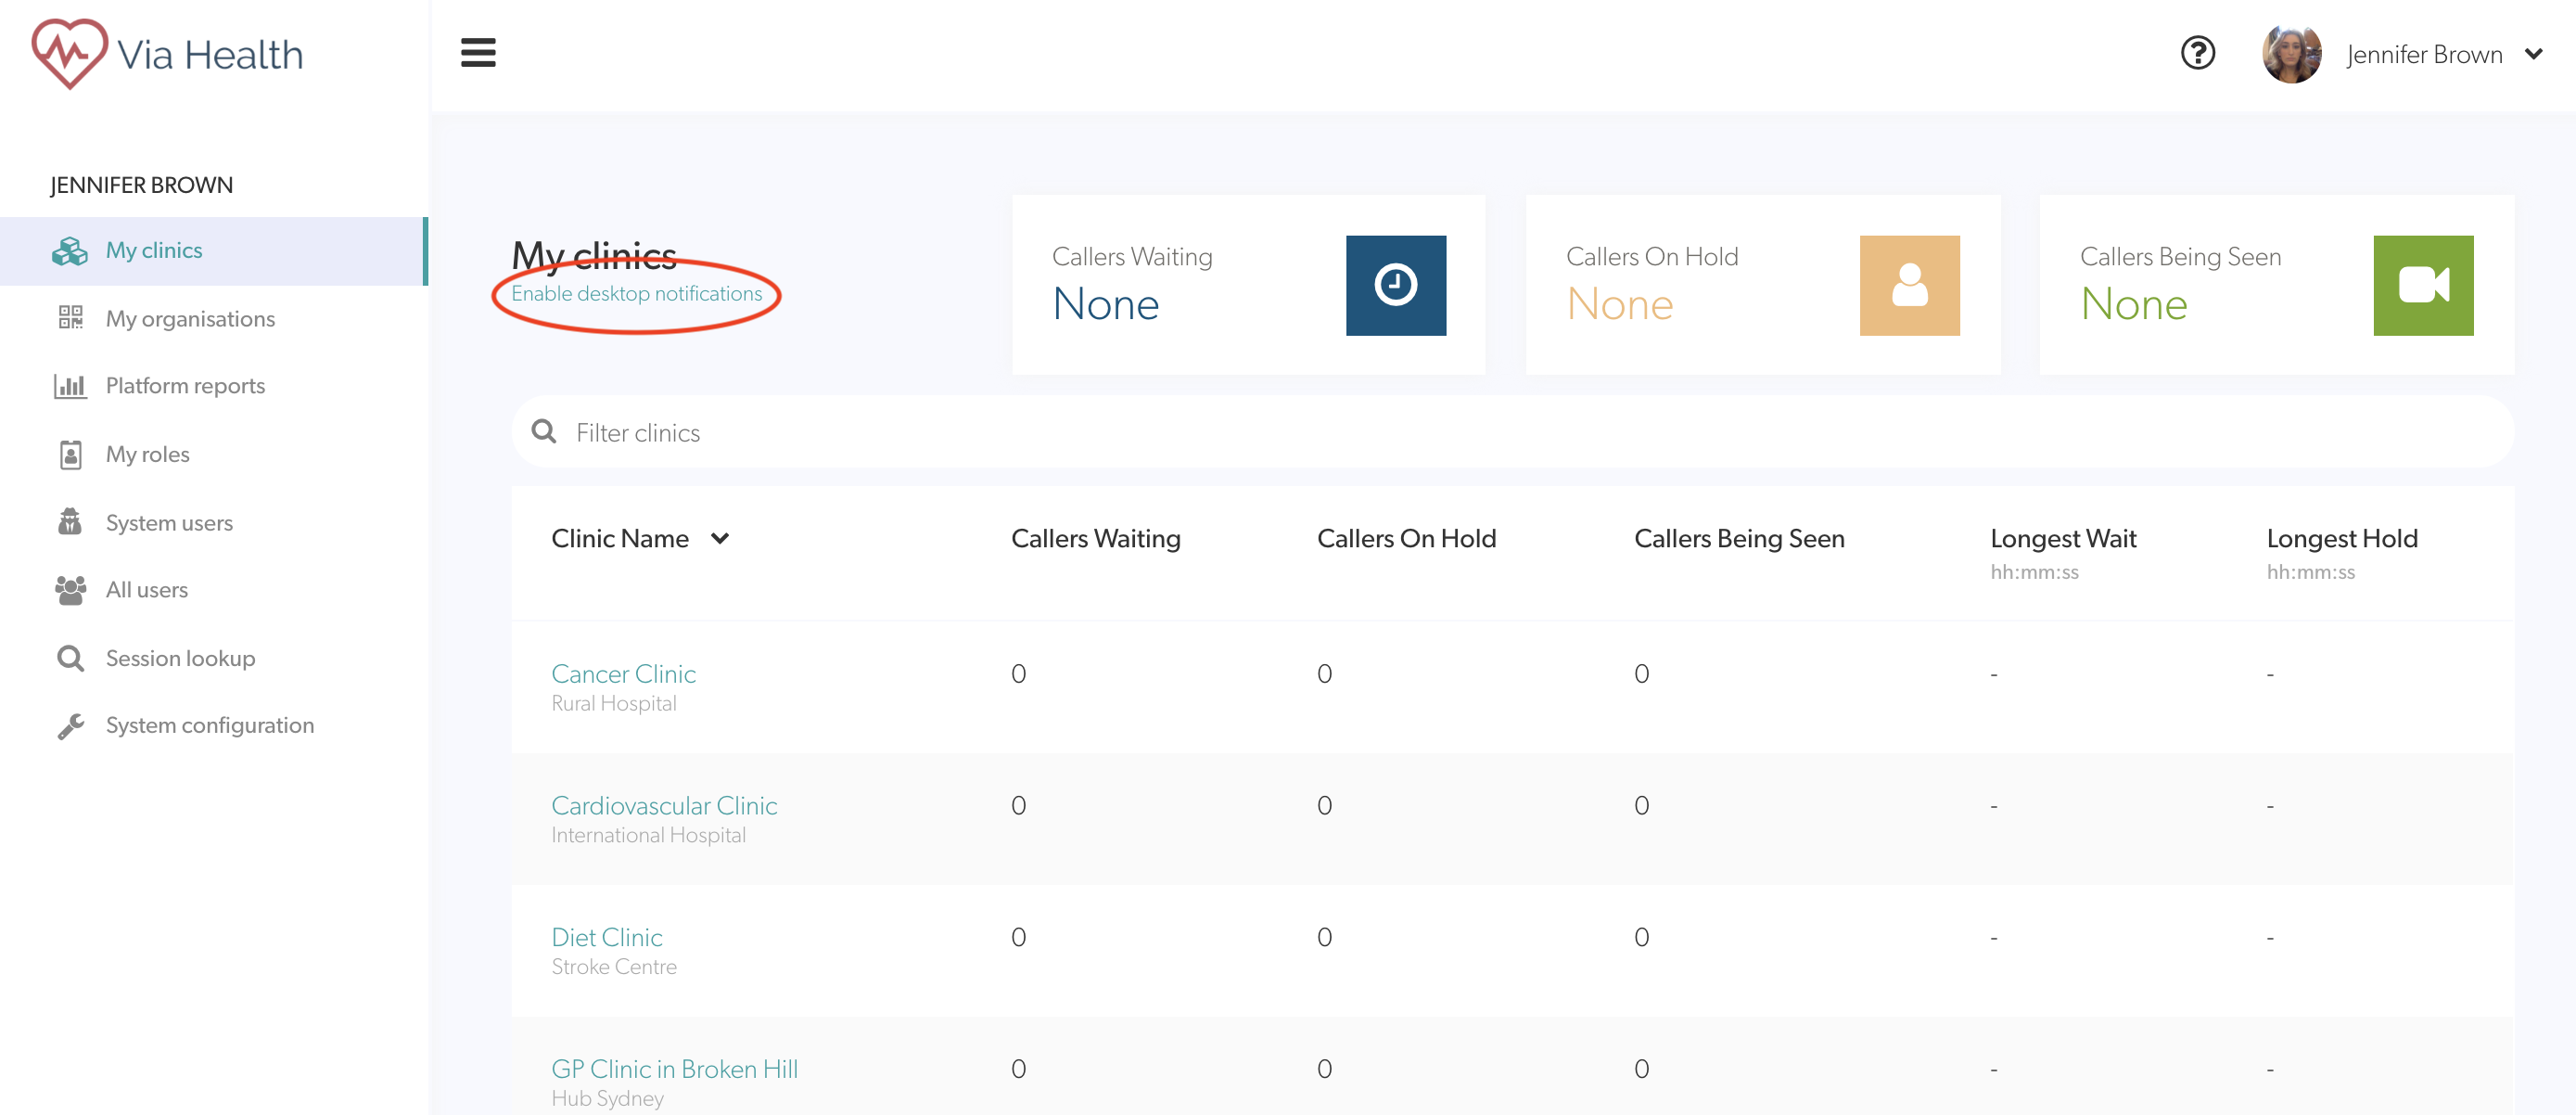This screenshot has width=2576, height=1115.
Task: Click International Hospital under Cardiovascular Clinic
Action: 648,835
